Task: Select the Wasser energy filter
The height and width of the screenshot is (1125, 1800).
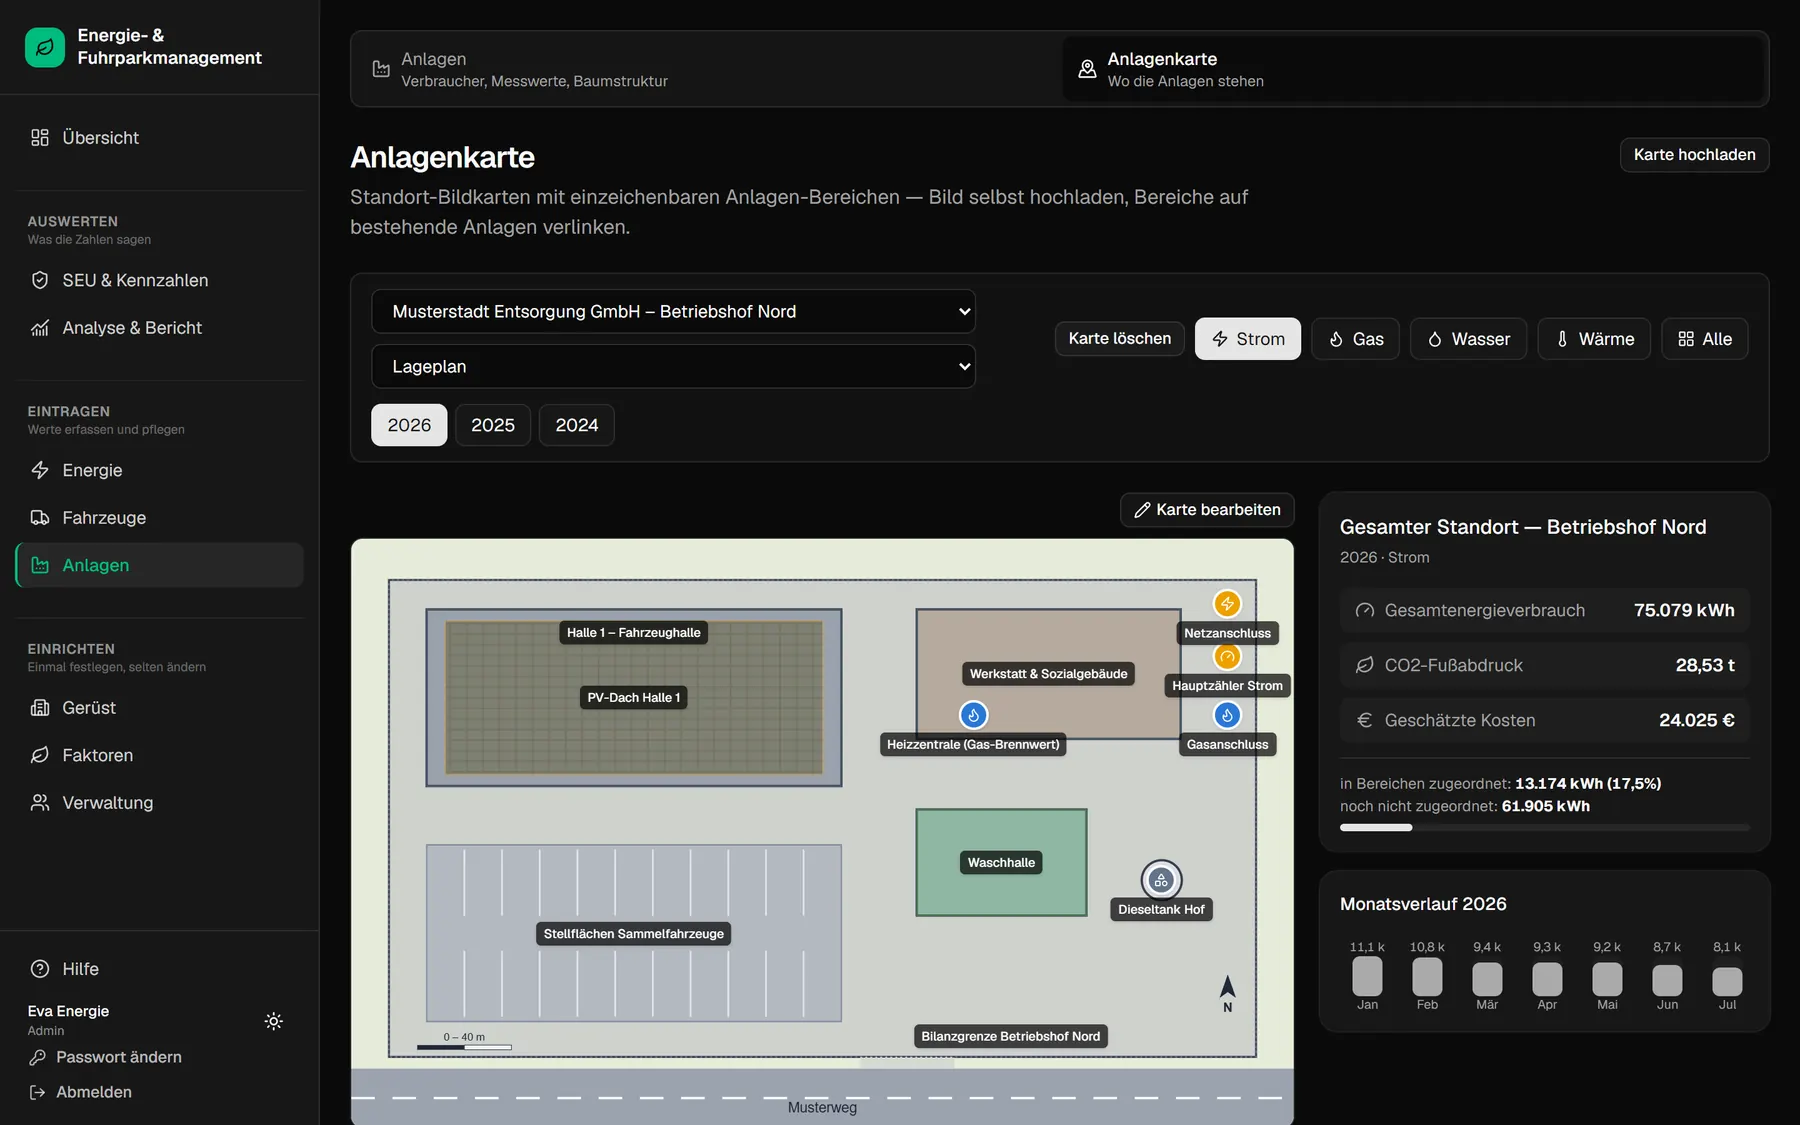Action: [x=1468, y=339]
